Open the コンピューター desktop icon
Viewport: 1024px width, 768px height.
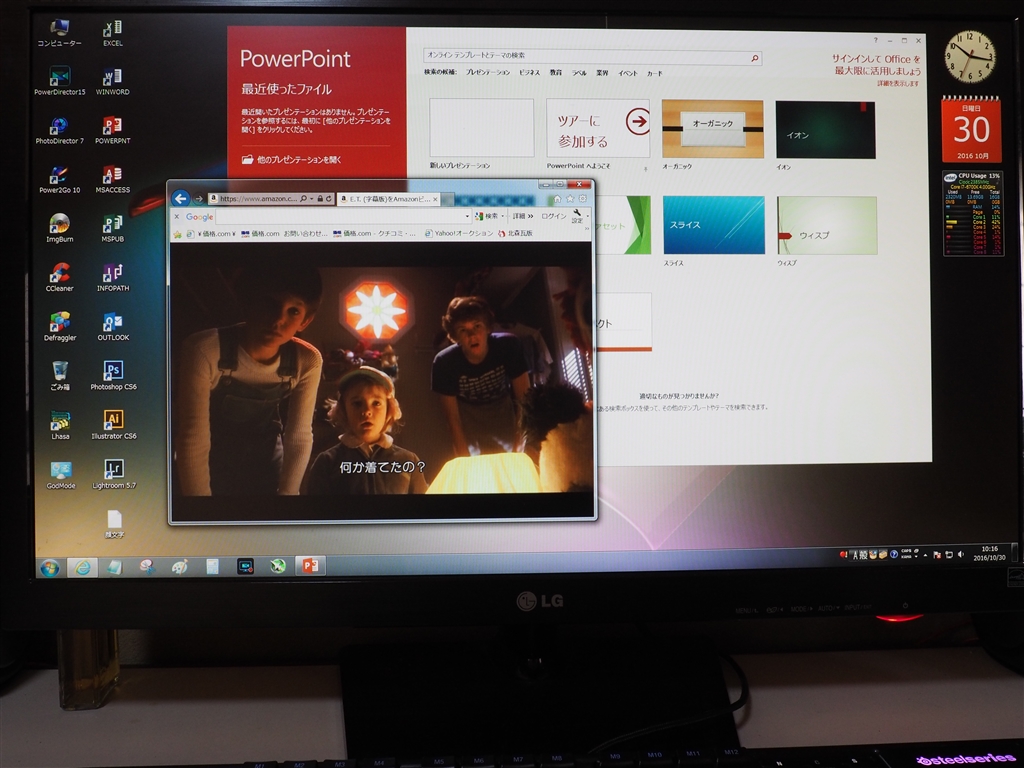(x=59, y=33)
